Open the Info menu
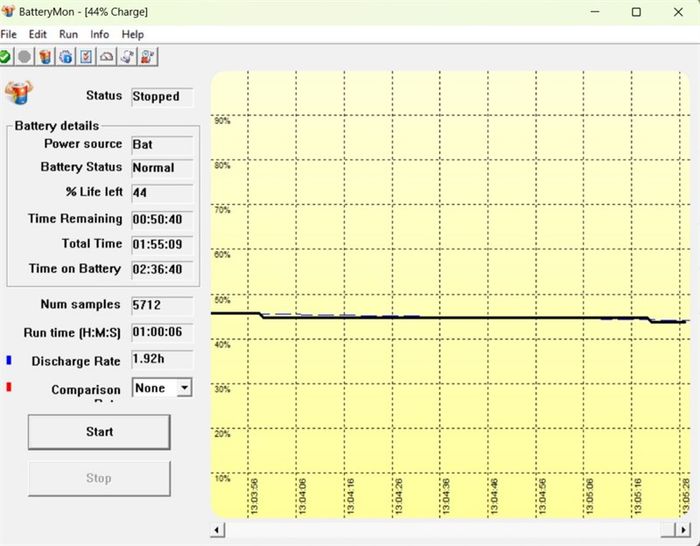Viewport: 700px width, 546px height. (99, 34)
